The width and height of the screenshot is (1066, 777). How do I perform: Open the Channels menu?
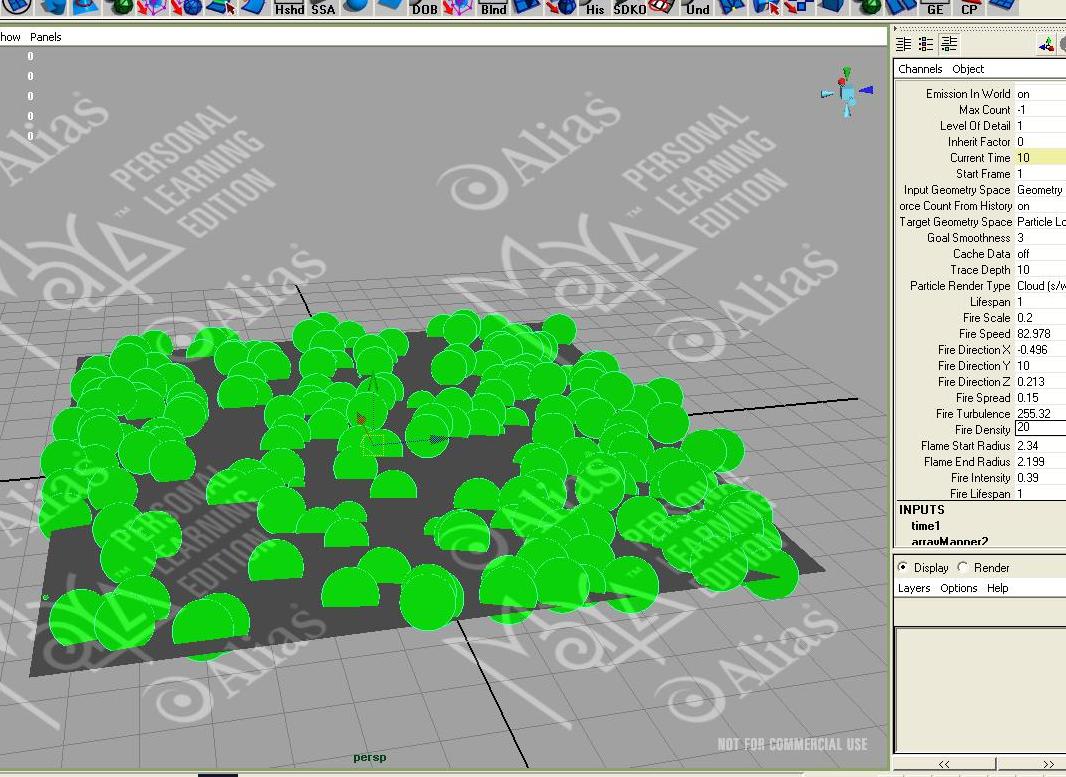click(920, 69)
